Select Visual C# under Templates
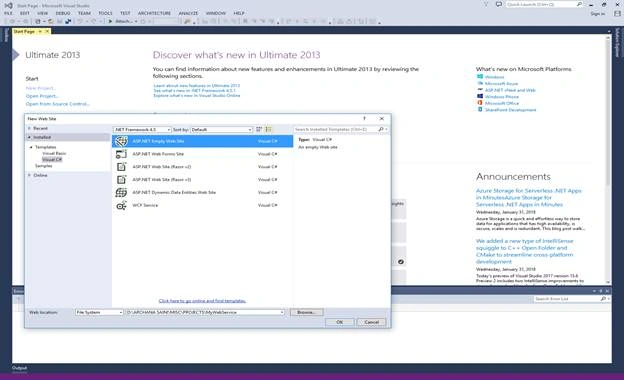 point(52,160)
